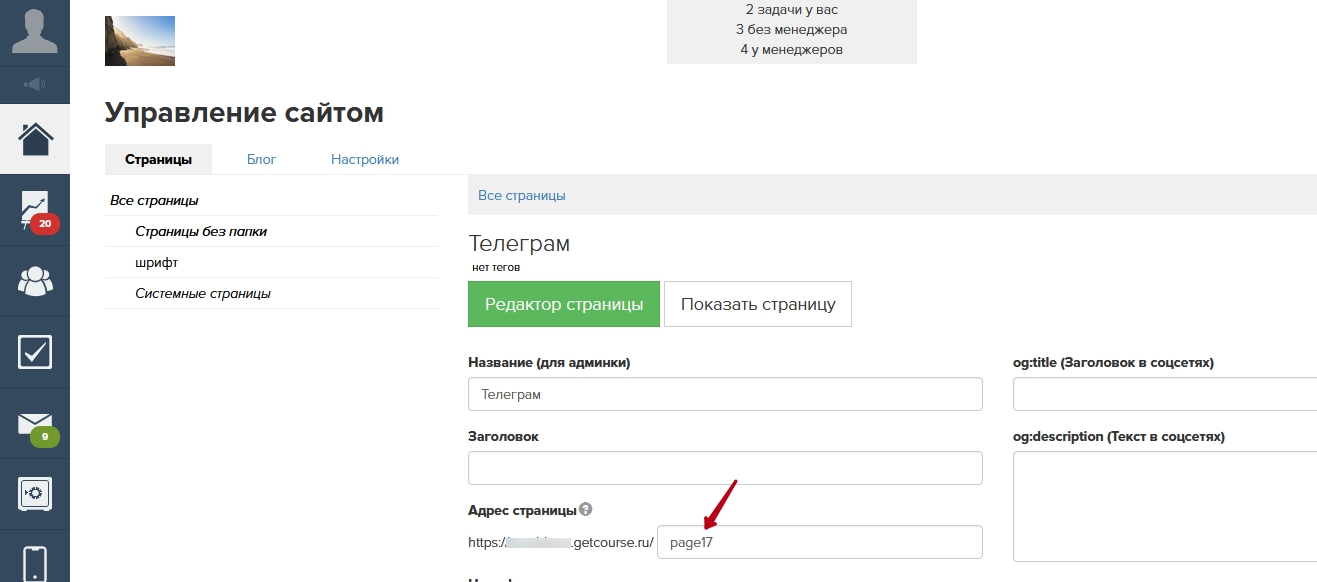Screen dimensions: 1317x582
Task: Select the шрифт folder in tree
Action: click(157, 262)
